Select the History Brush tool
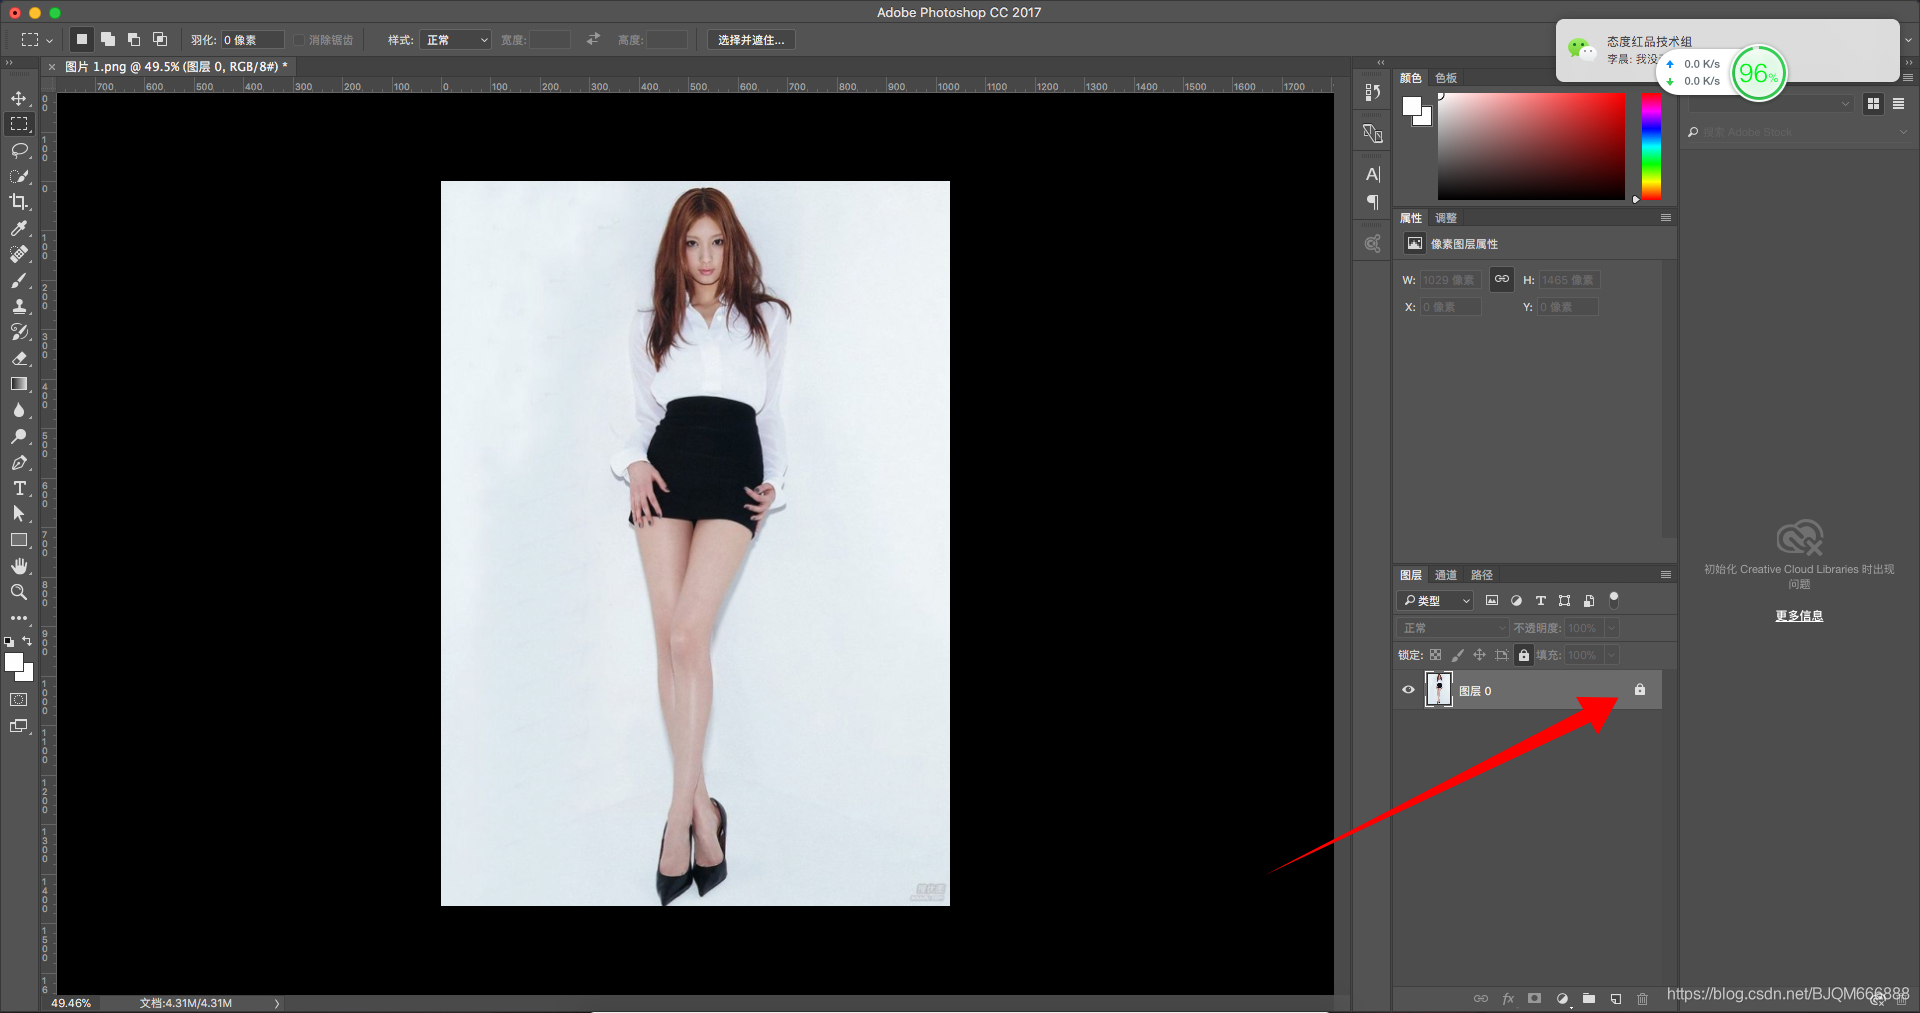 [x=19, y=332]
